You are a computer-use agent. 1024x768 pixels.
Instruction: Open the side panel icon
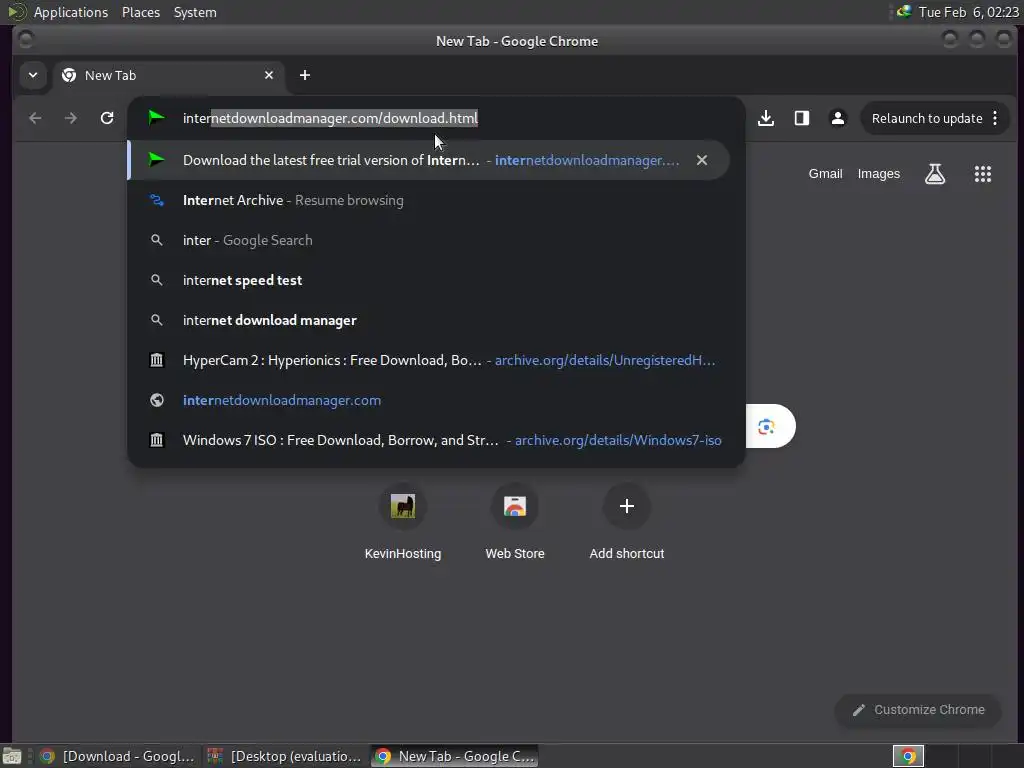pyautogui.click(x=802, y=118)
